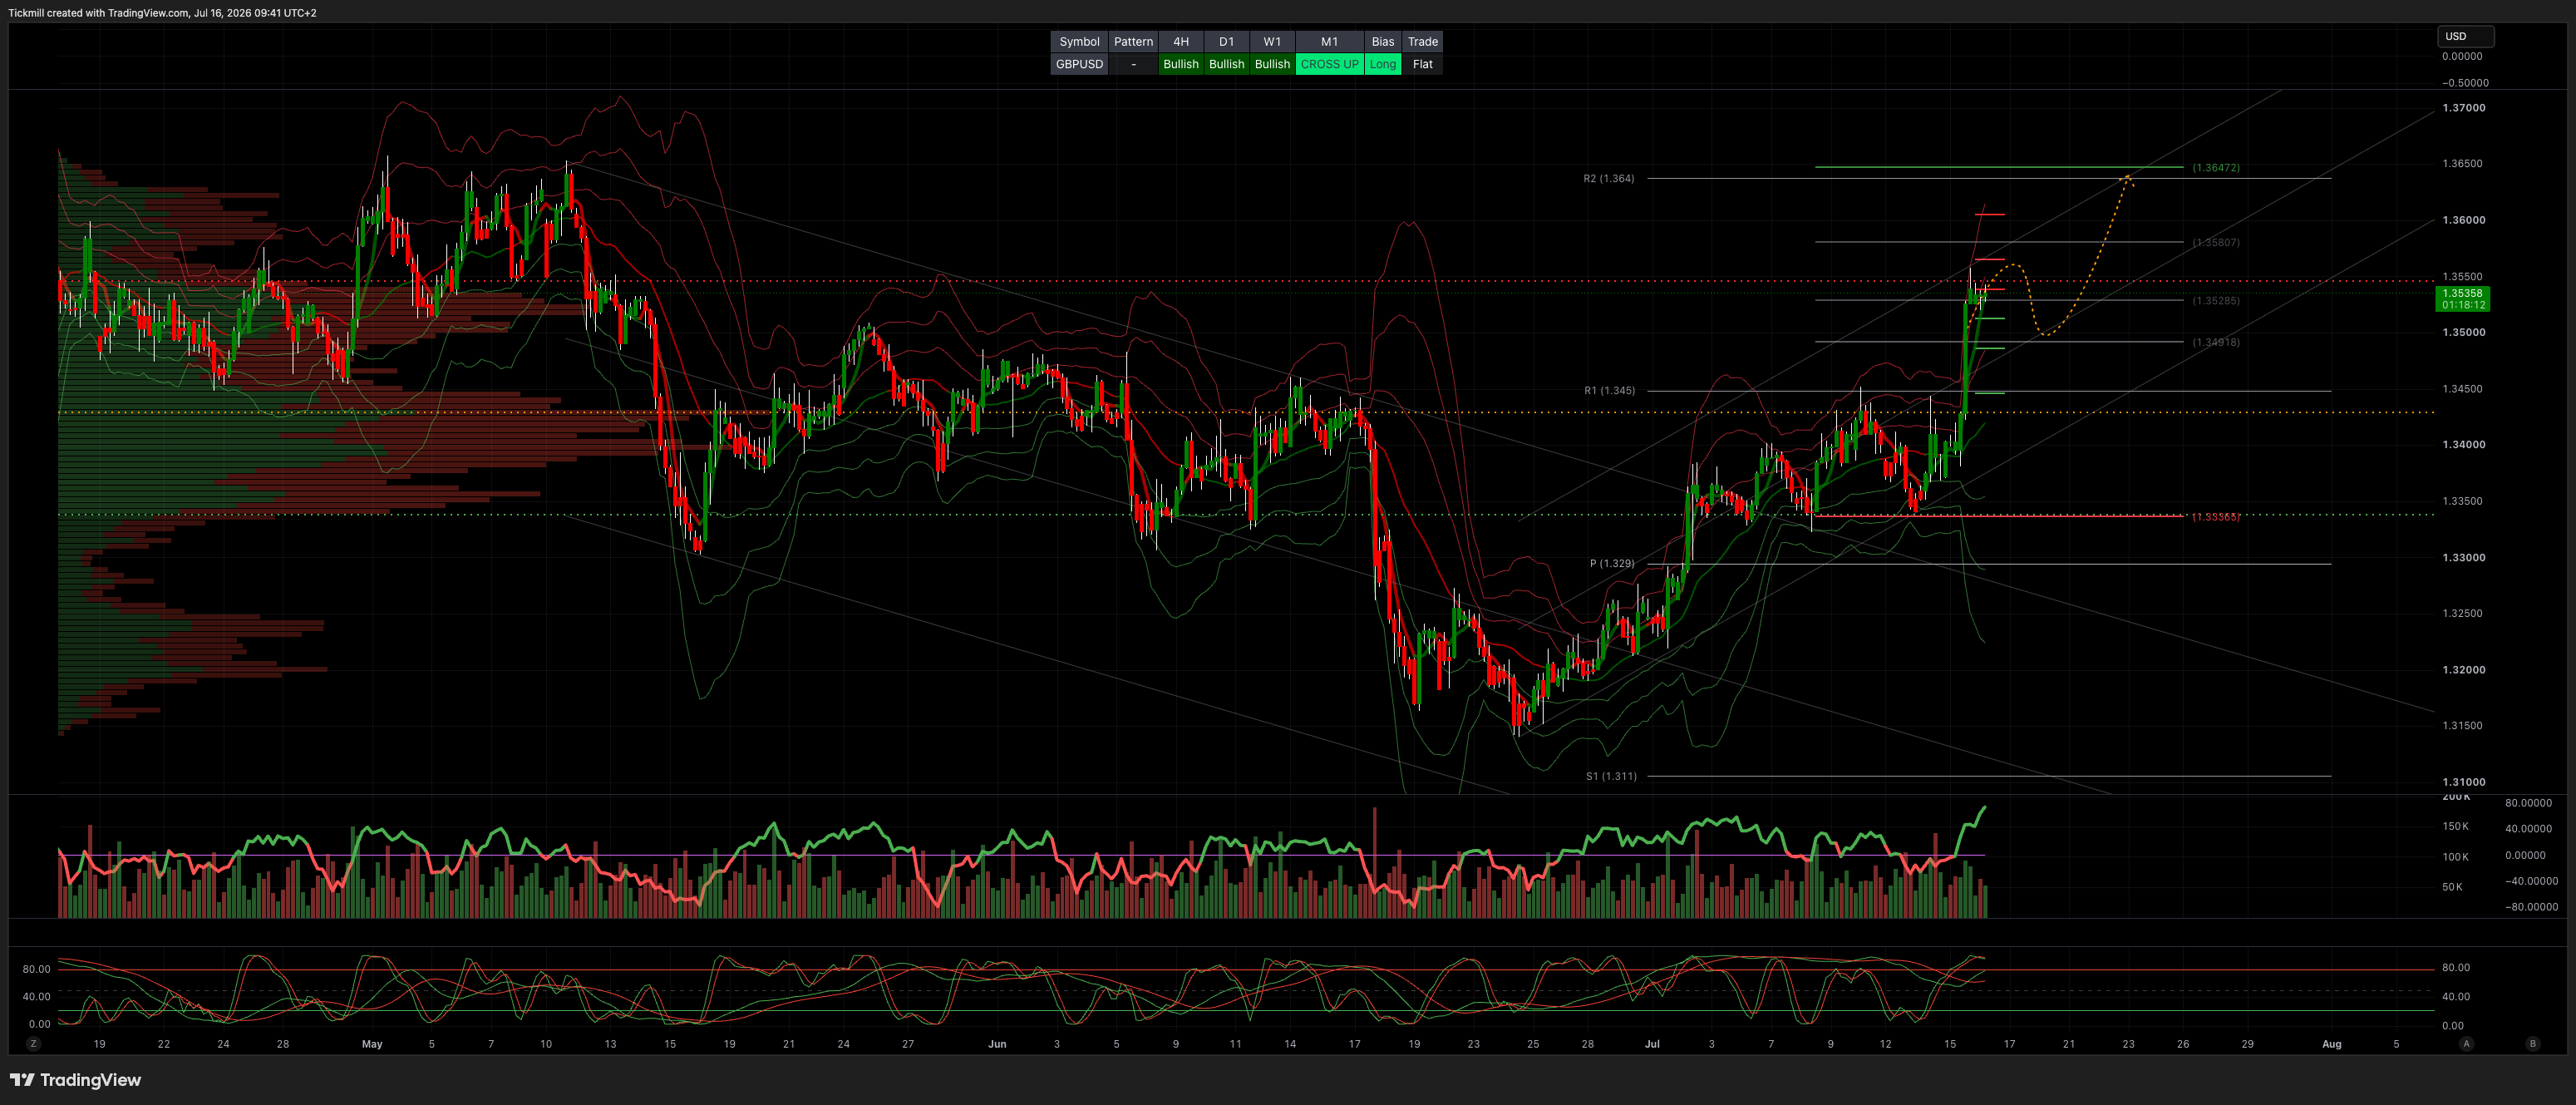Click the M1 column header
Image resolution: width=2576 pixels, height=1105 pixels.
pos(1329,41)
